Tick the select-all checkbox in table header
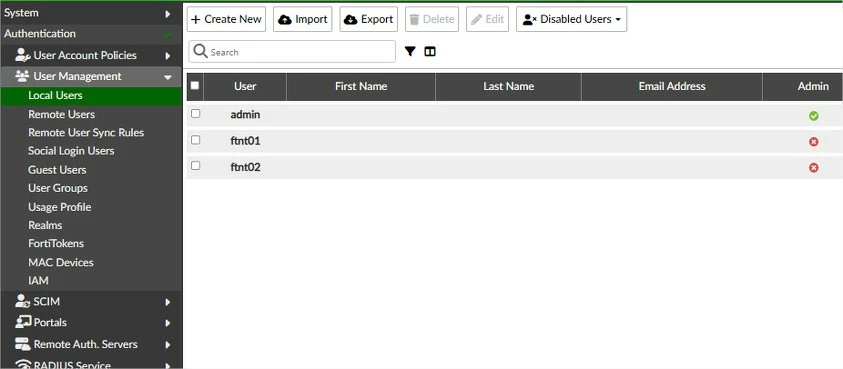The image size is (843, 369). pyautogui.click(x=195, y=85)
